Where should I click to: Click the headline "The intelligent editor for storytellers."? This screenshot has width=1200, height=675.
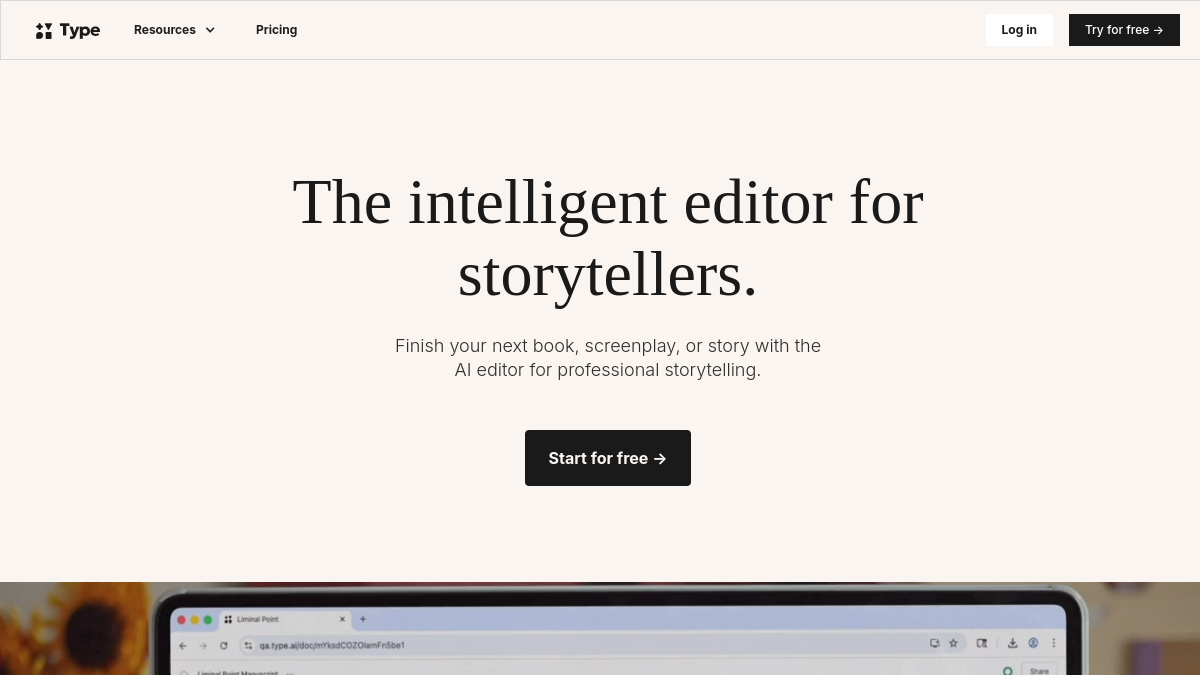608,238
